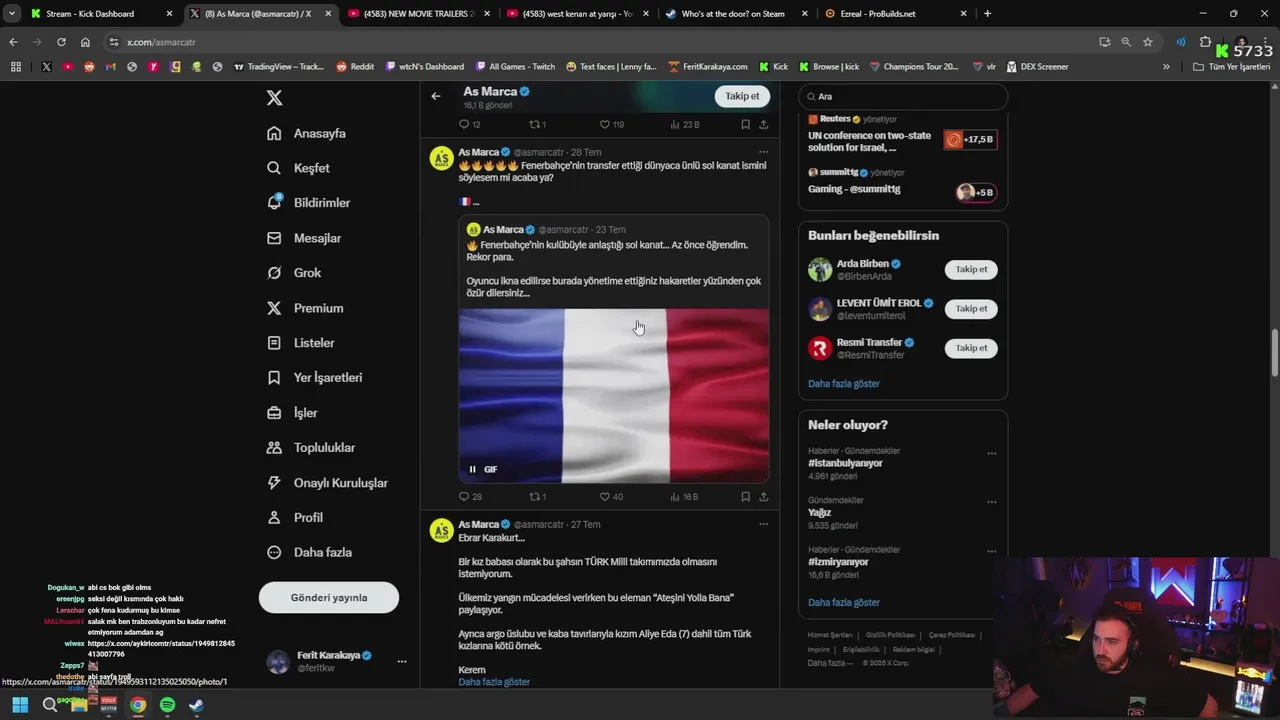This screenshot has height=720, width=1280.
Task: Open account menu next to Ferit Karakaya
Action: click(401, 662)
